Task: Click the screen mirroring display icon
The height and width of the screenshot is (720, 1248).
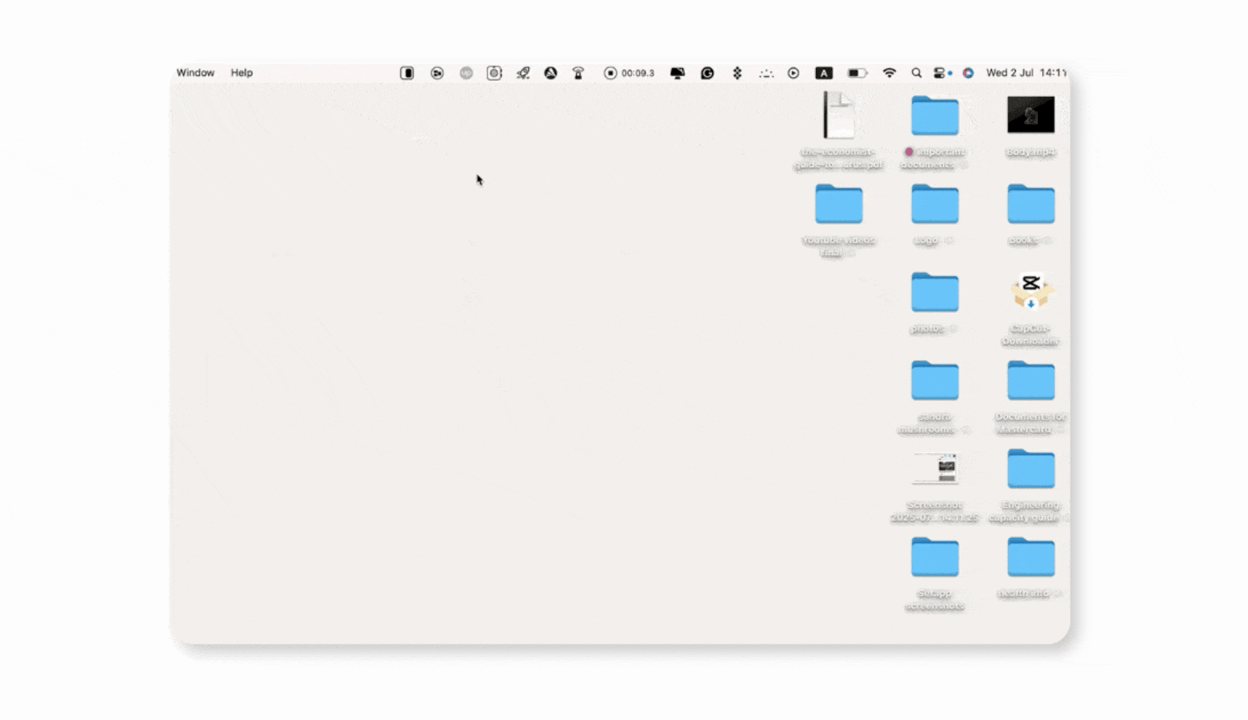Action: [x=677, y=73]
